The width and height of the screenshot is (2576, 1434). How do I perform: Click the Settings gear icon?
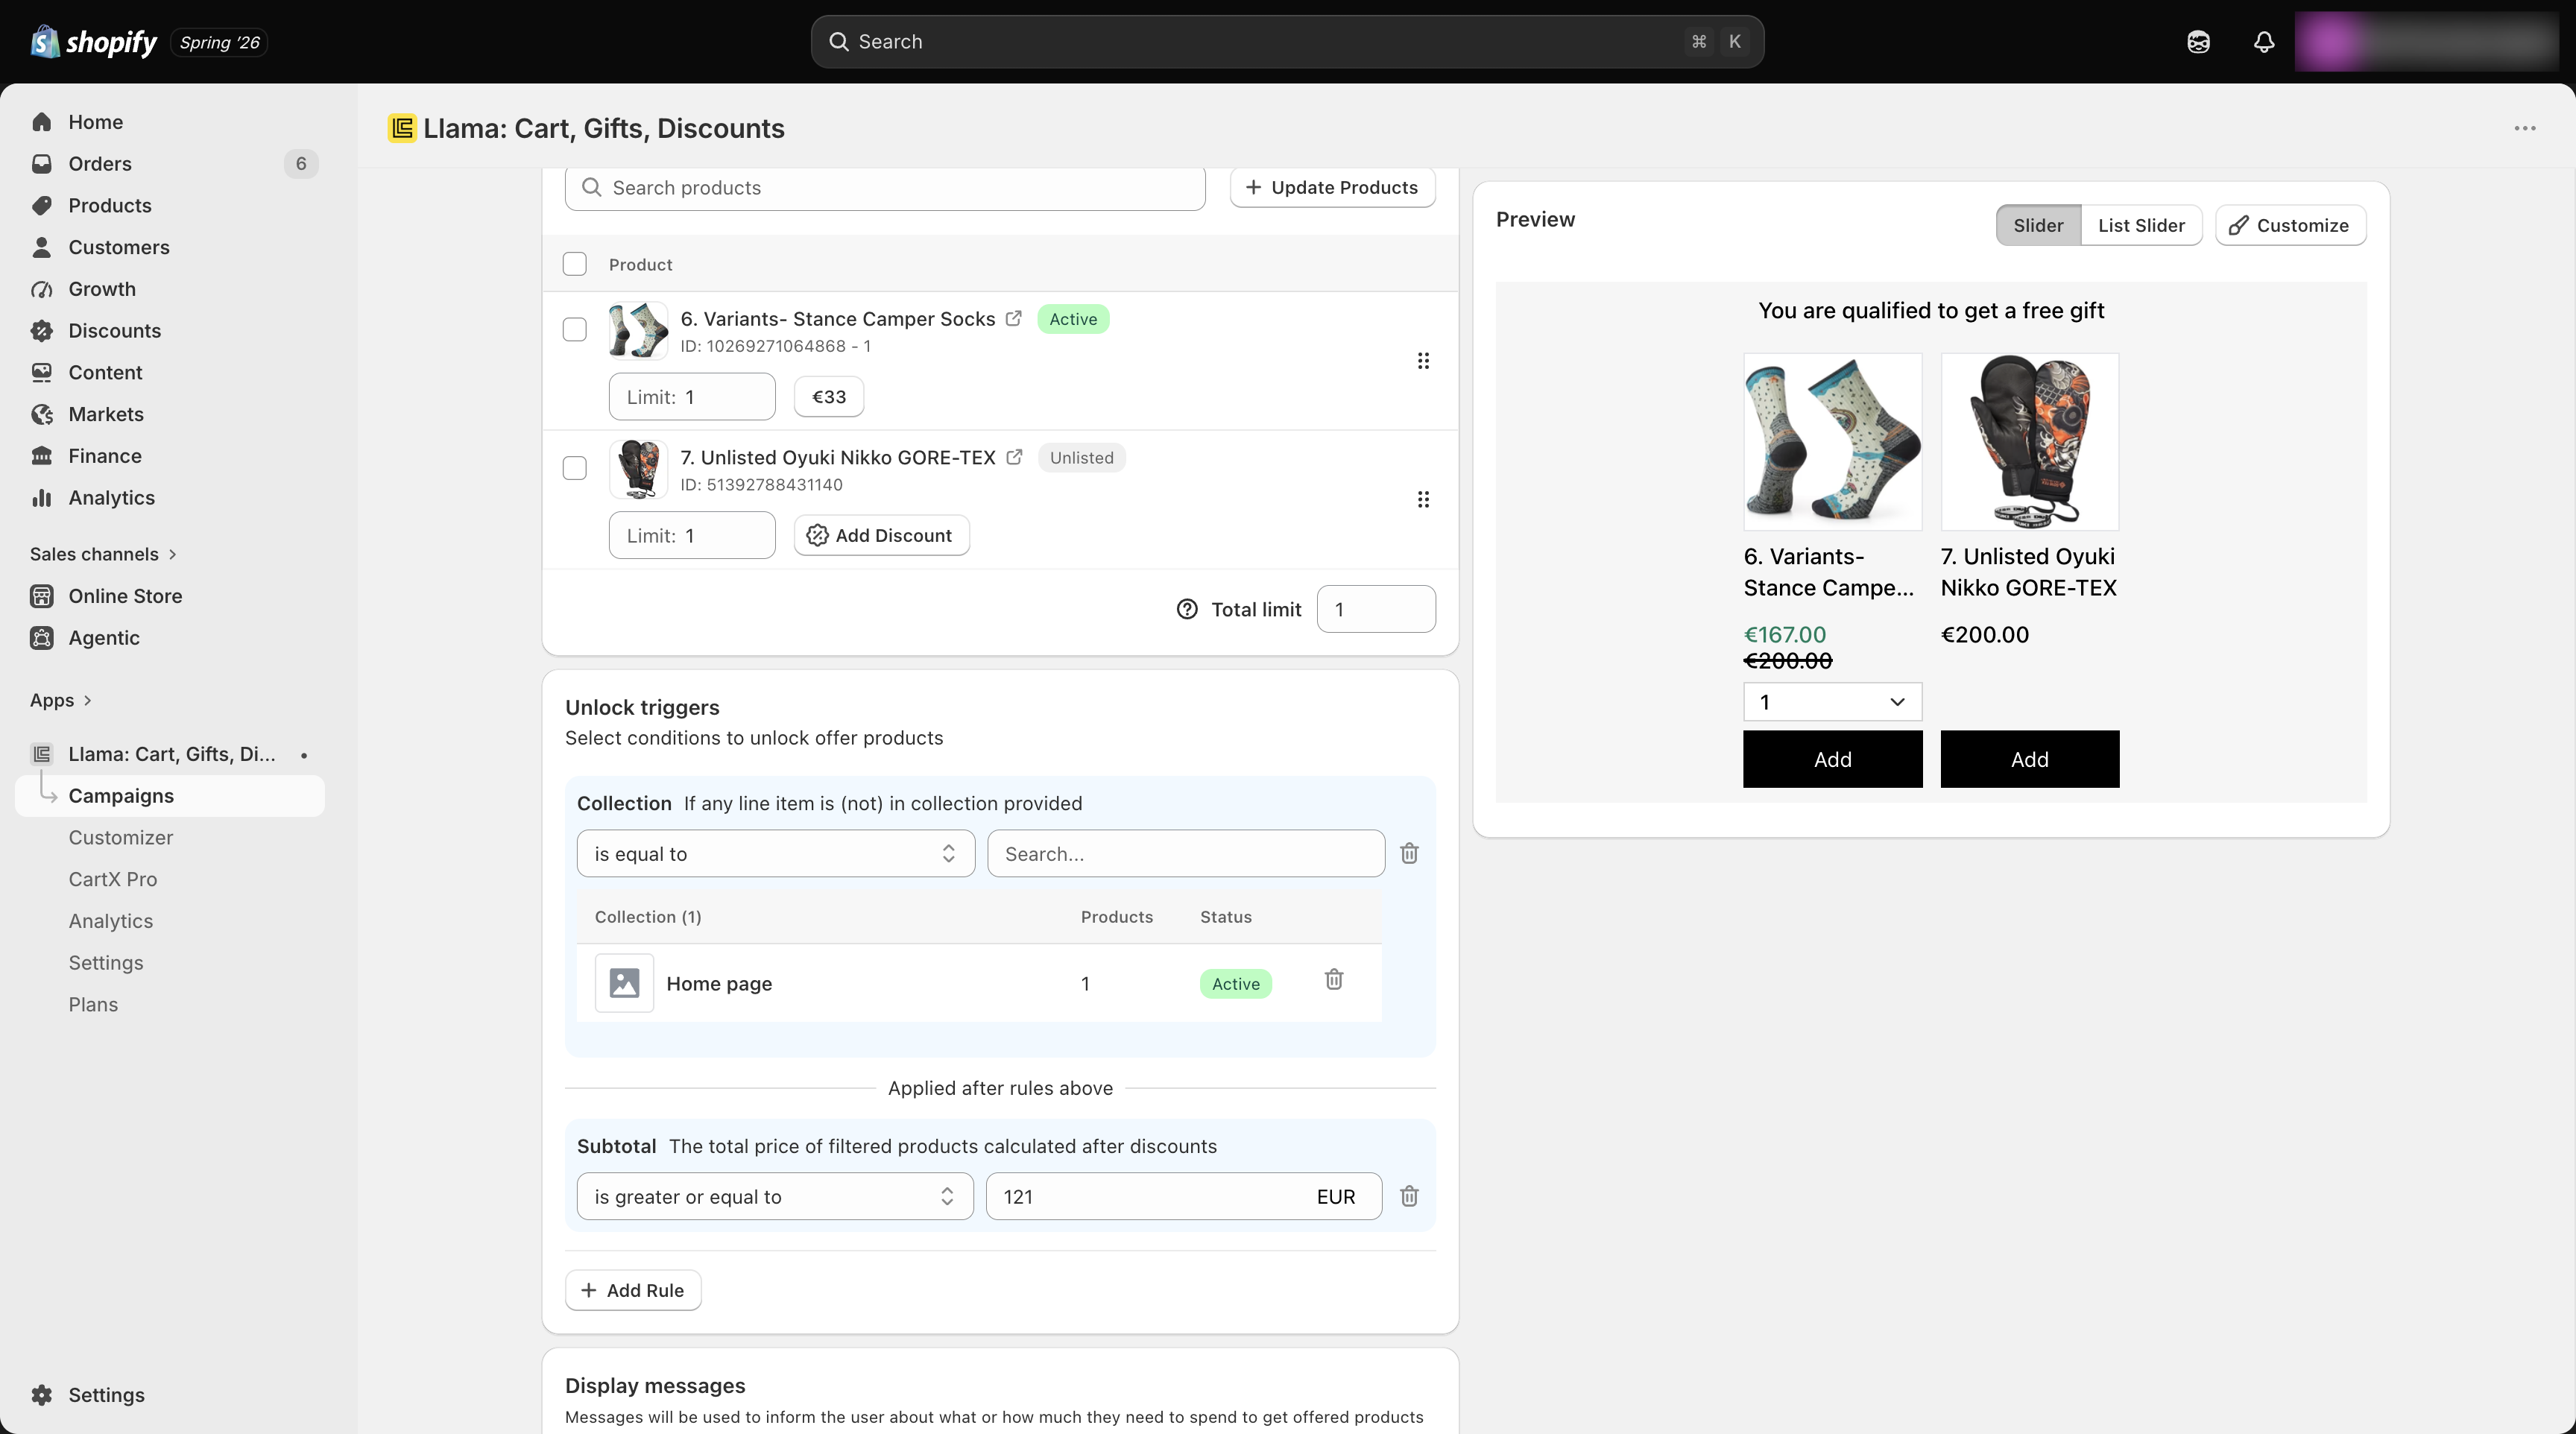point(42,1395)
